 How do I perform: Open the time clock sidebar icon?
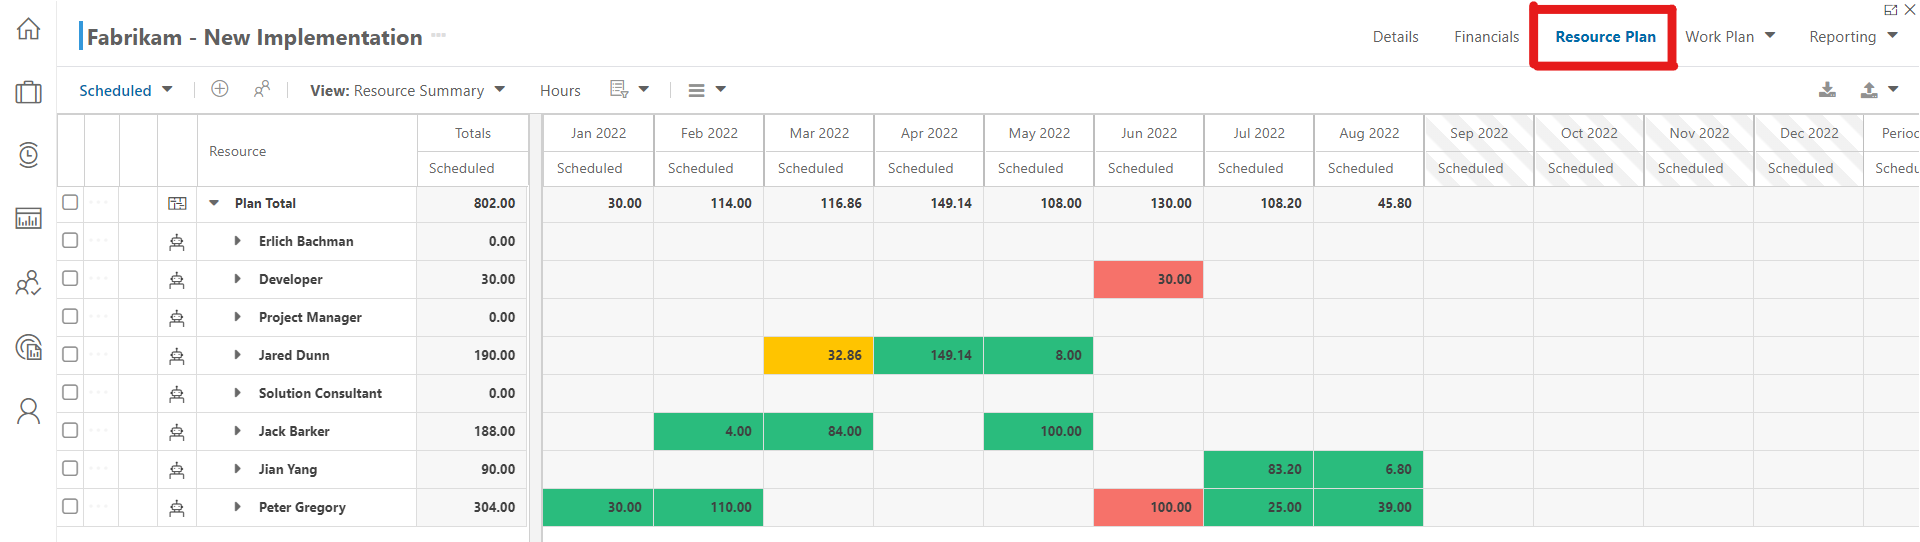tap(29, 155)
